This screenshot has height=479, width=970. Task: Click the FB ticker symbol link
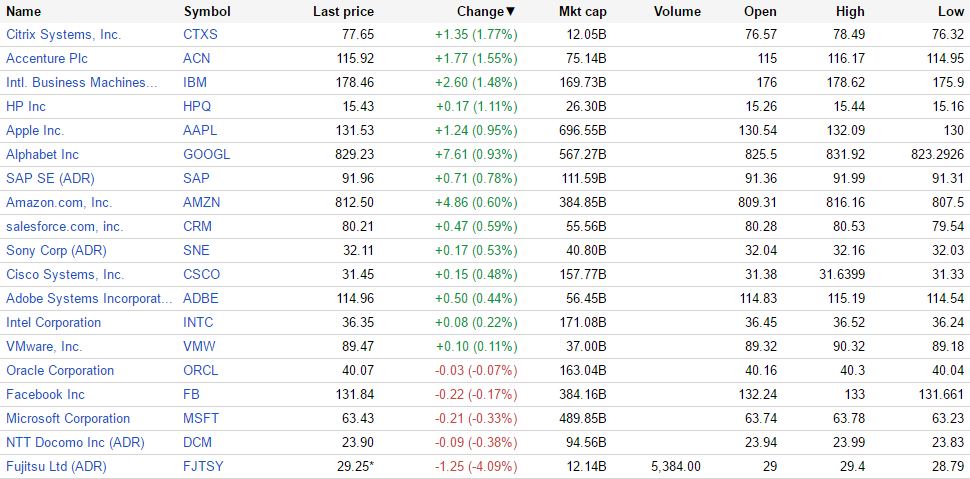192,394
